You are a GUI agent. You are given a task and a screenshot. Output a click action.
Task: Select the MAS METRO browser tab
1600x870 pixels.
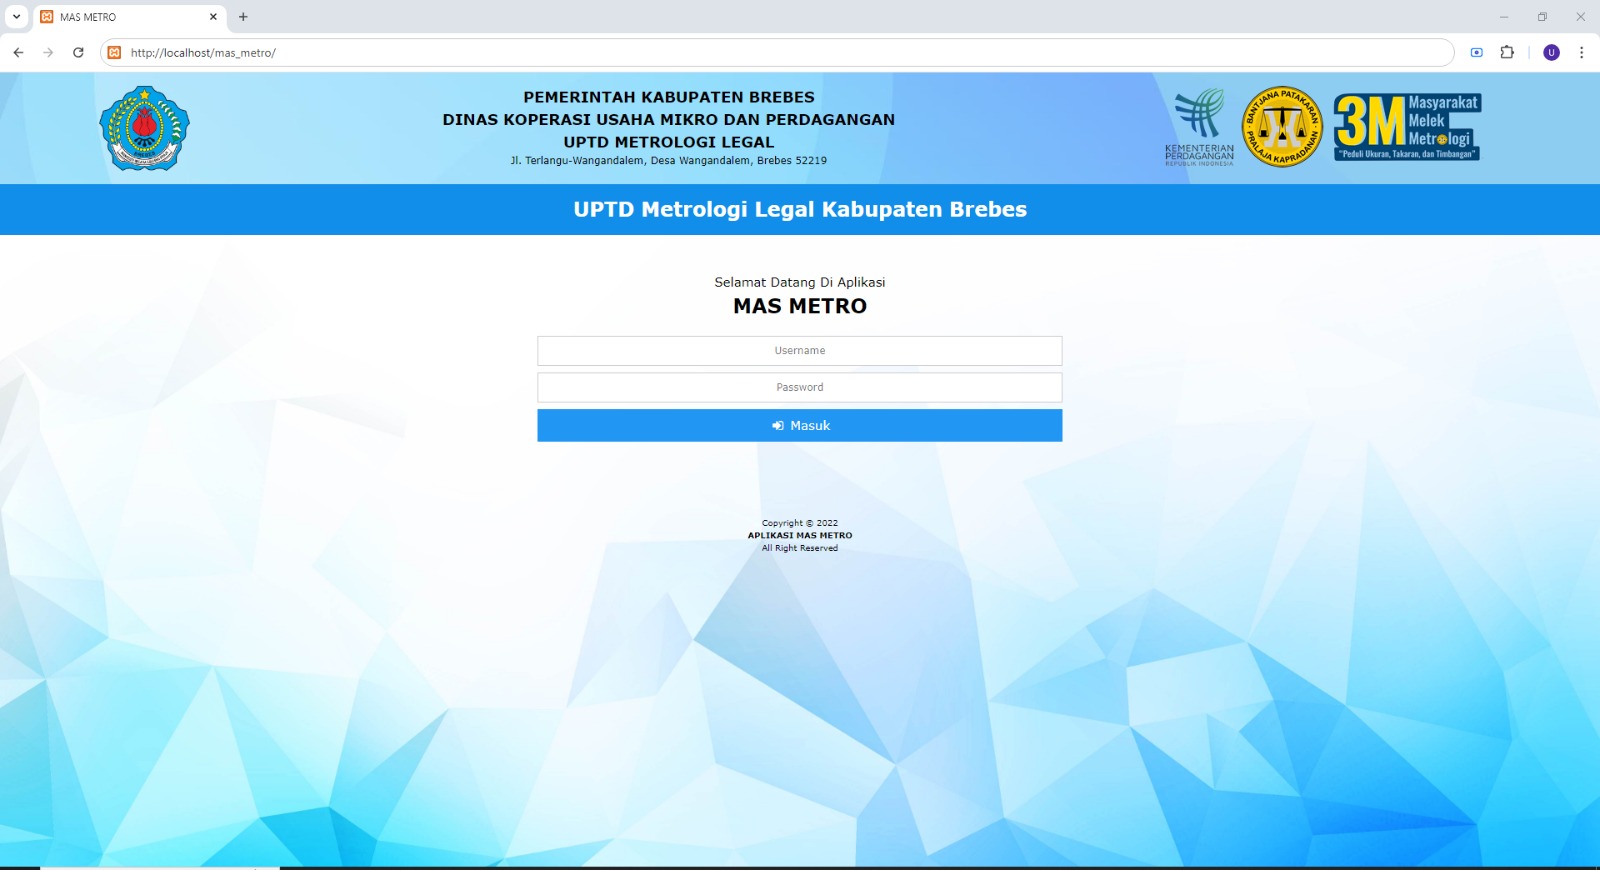coord(130,17)
